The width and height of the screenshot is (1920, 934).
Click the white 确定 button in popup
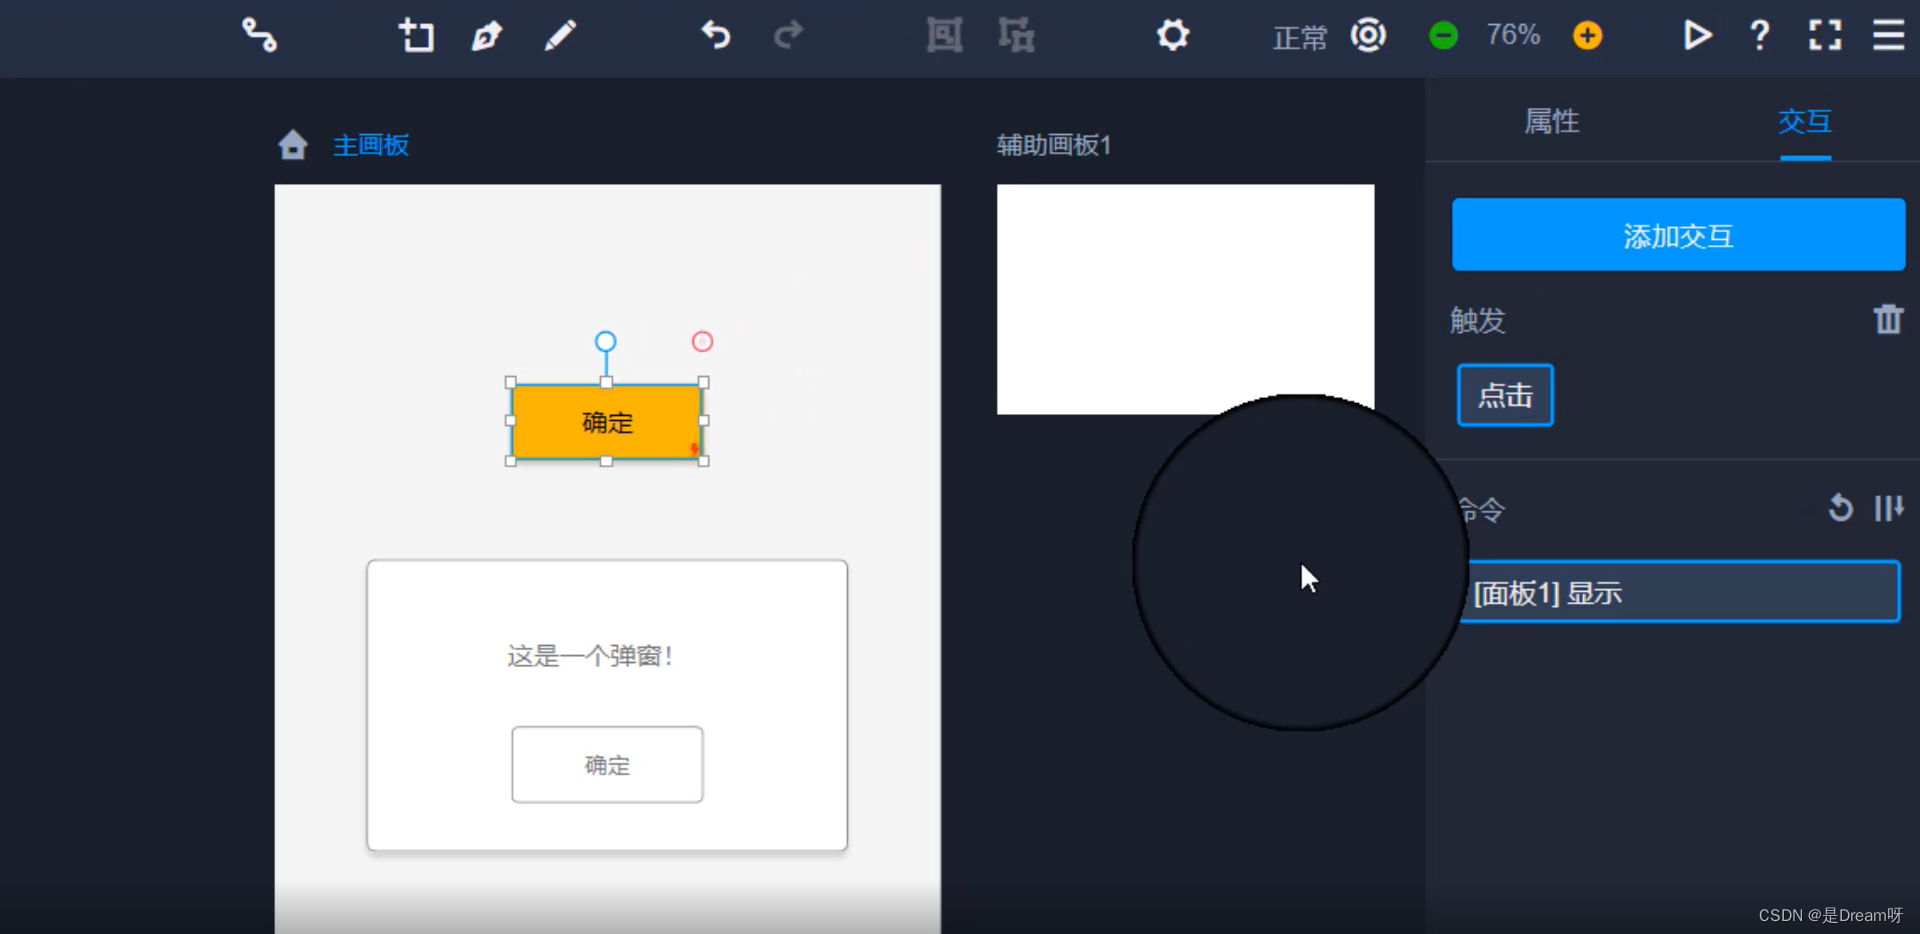click(x=607, y=765)
